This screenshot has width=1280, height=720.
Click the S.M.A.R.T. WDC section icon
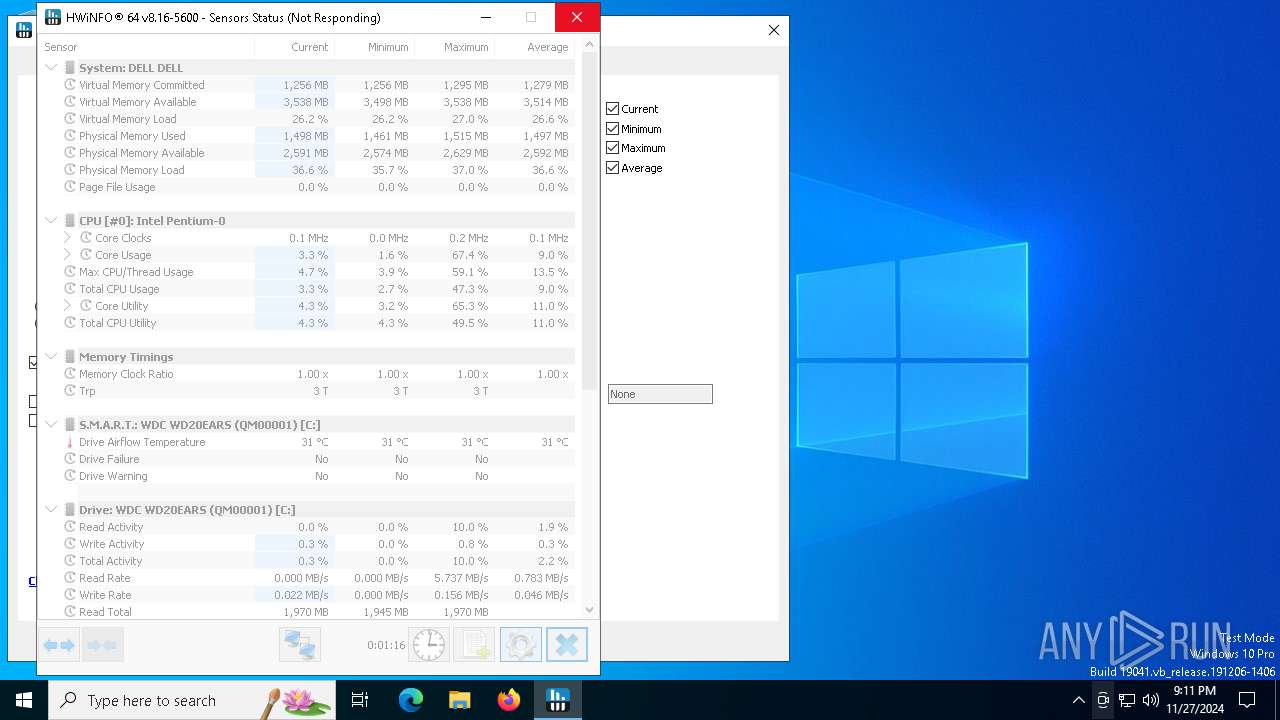click(x=70, y=425)
